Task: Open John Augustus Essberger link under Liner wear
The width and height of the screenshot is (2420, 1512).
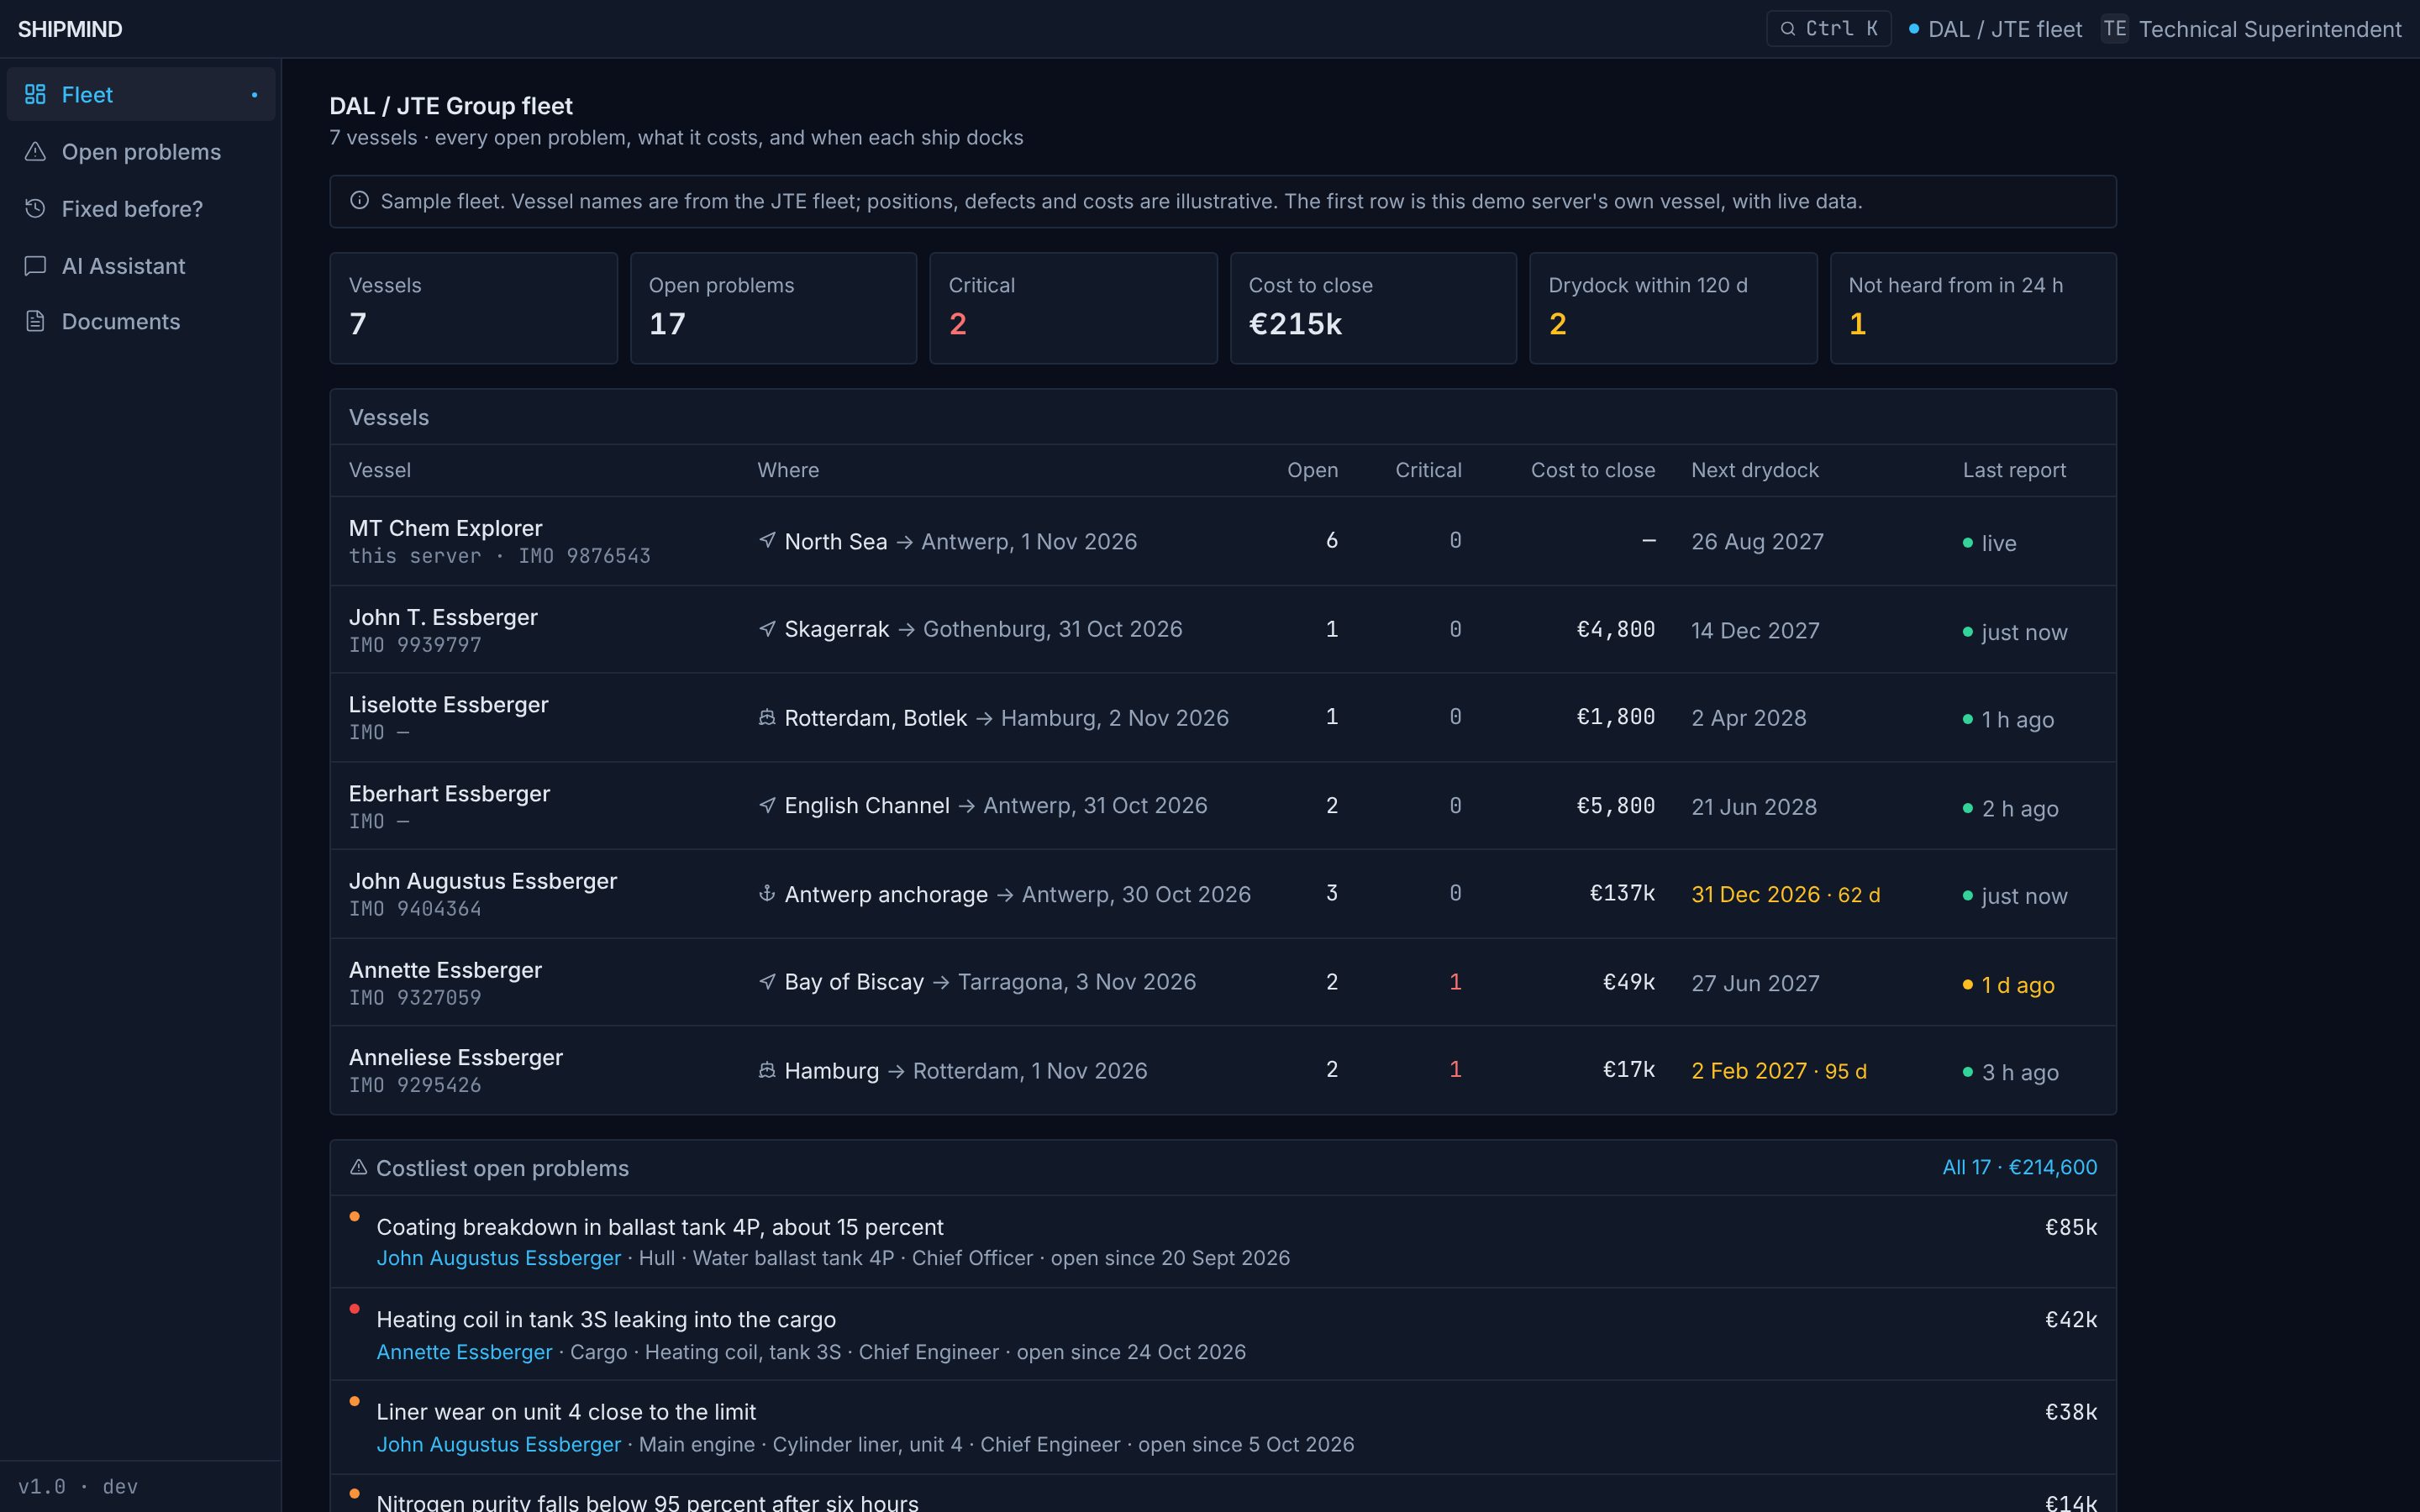Action: [498, 1444]
